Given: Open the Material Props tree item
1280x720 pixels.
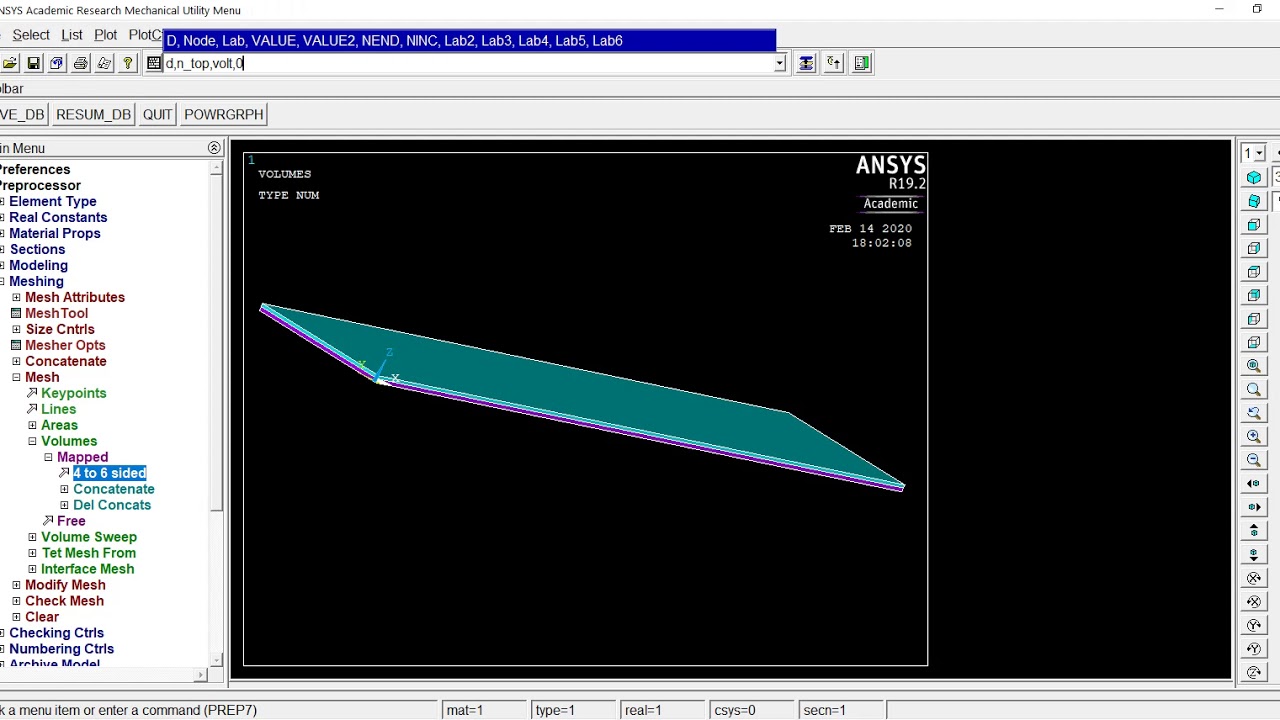Looking at the screenshot, I should tap(55, 233).
